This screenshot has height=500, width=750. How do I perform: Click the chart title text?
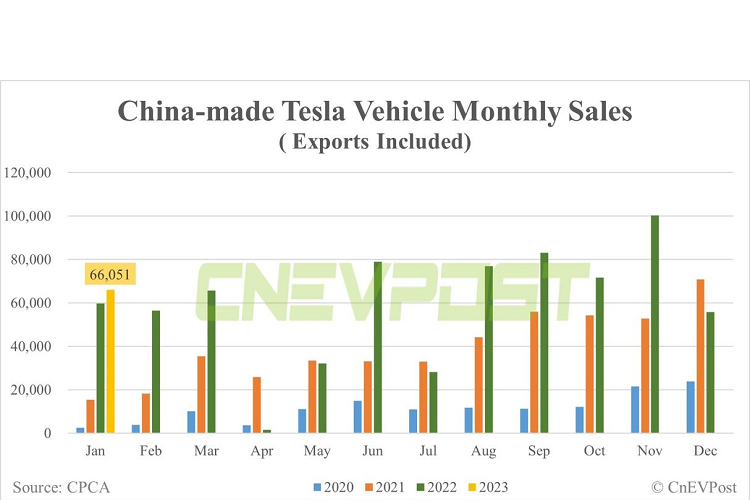(x=375, y=111)
